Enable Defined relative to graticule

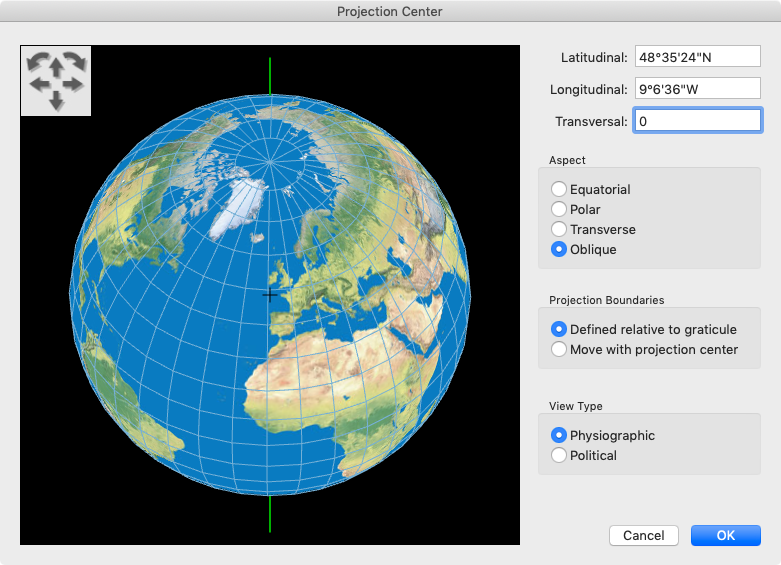559,329
